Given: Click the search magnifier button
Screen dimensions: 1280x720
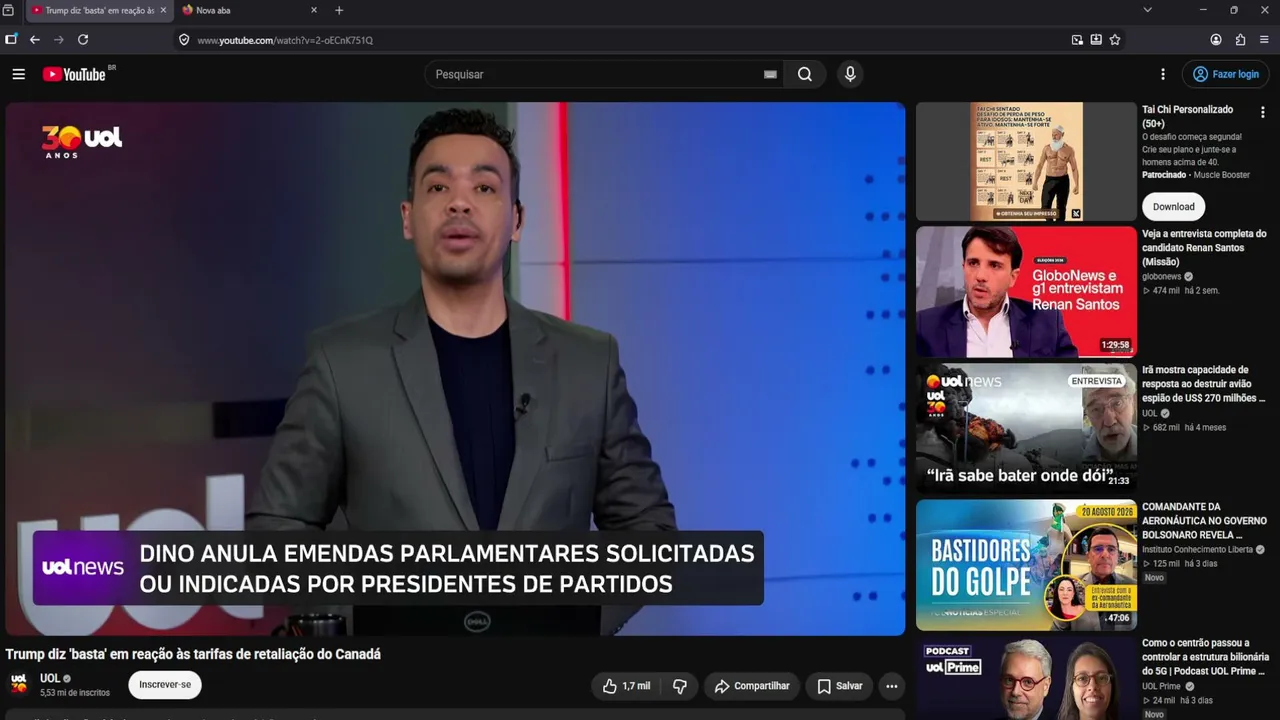Looking at the screenshot, I should coord(805,74).
